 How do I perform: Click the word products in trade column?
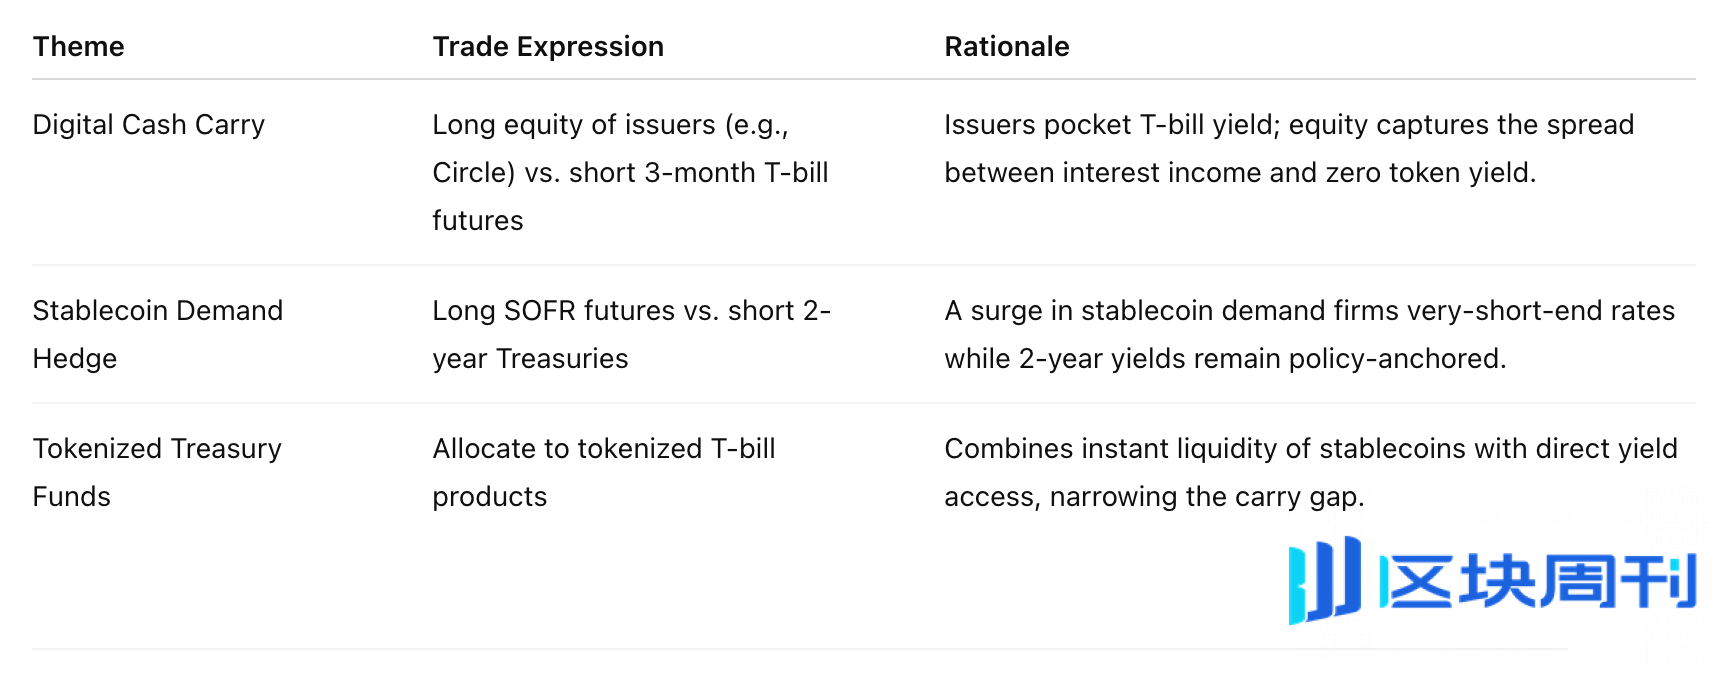490,497
